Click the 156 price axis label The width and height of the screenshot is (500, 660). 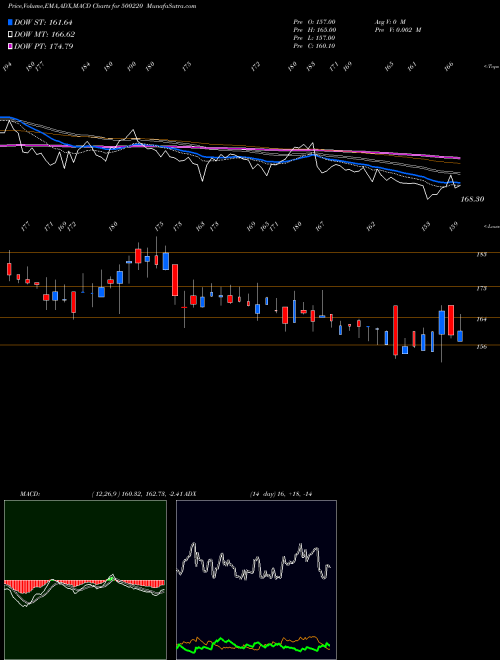pos(482,346)
